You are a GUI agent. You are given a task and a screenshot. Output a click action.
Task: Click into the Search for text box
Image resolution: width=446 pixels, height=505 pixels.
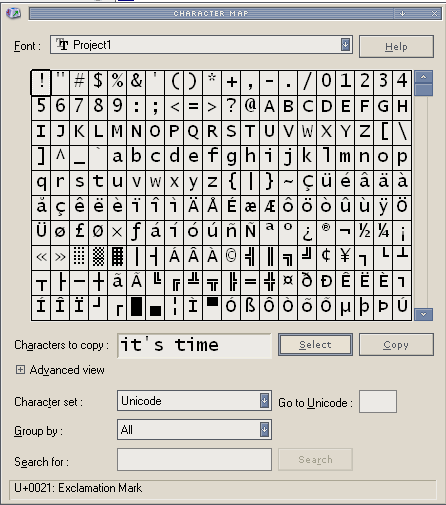[194, 460]
